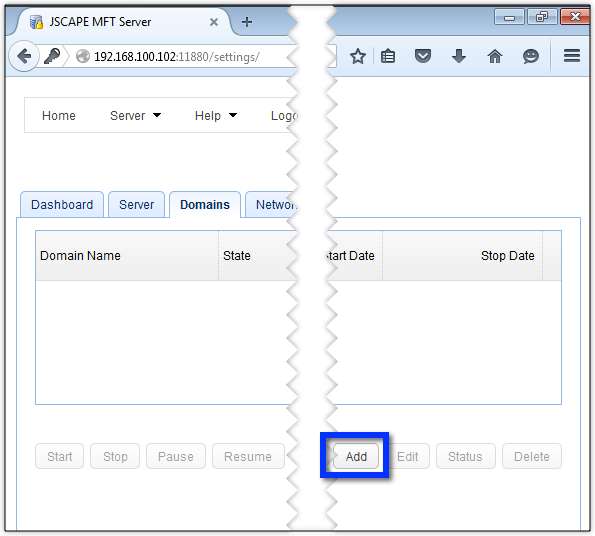This screenshot has width=595, height=536.
Task: Go to browser home page icon
Action: 495,57
